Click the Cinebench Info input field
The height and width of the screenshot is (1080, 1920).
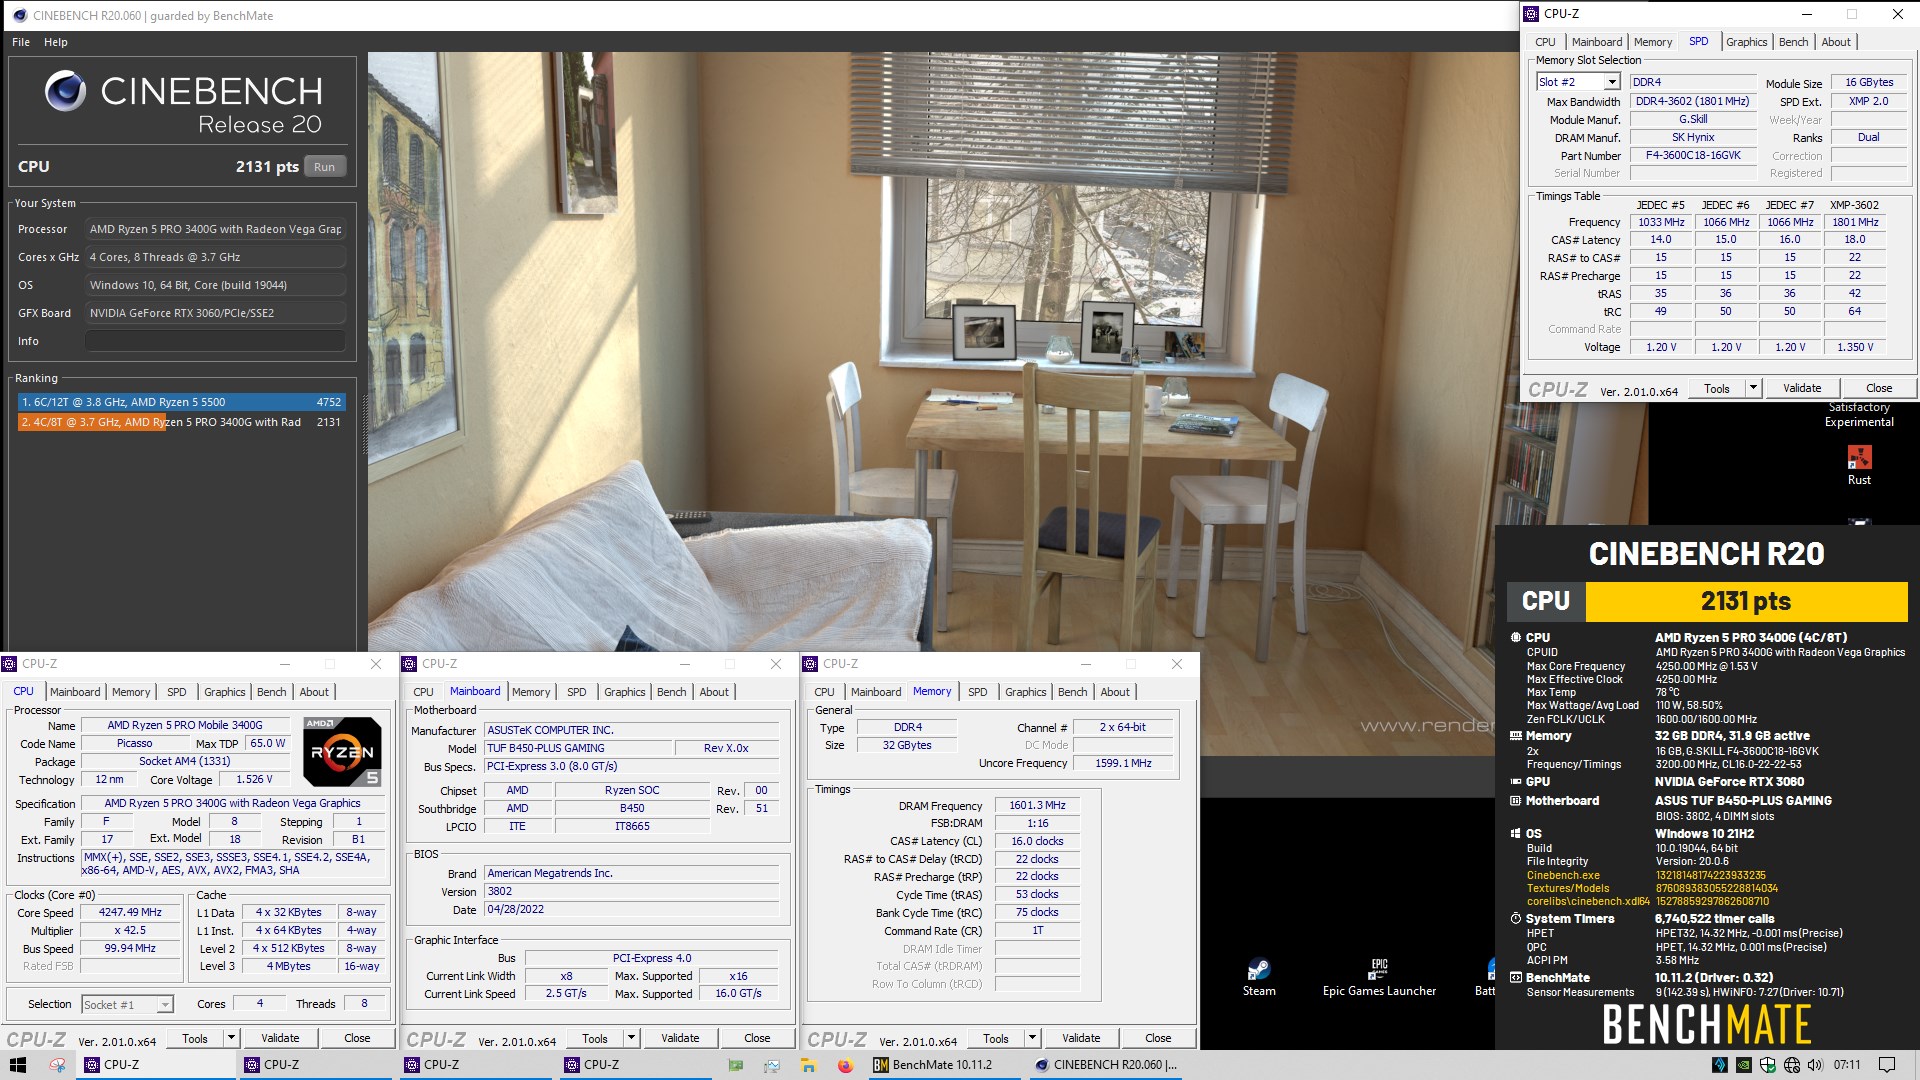pyautogui.click(x=215, y=341)
